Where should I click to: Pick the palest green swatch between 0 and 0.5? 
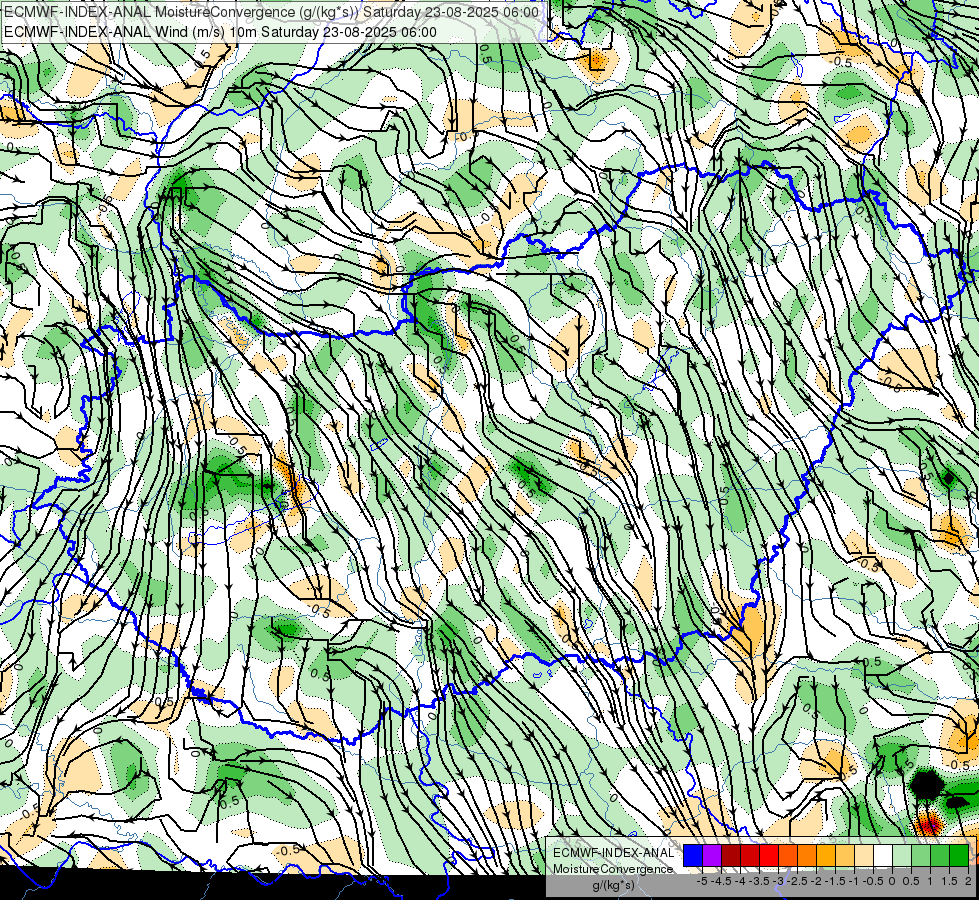pos(902,856)
